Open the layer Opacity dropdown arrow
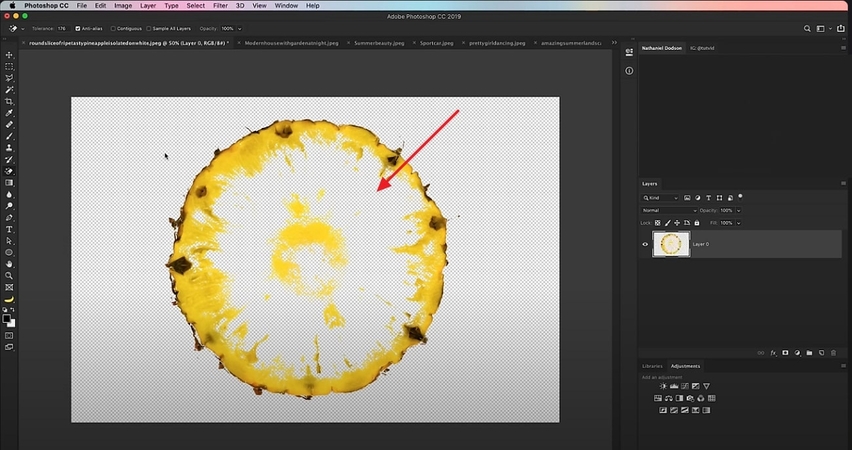Image resolution: width=852 pixels, height=450 pixels. tap(738, 210)
